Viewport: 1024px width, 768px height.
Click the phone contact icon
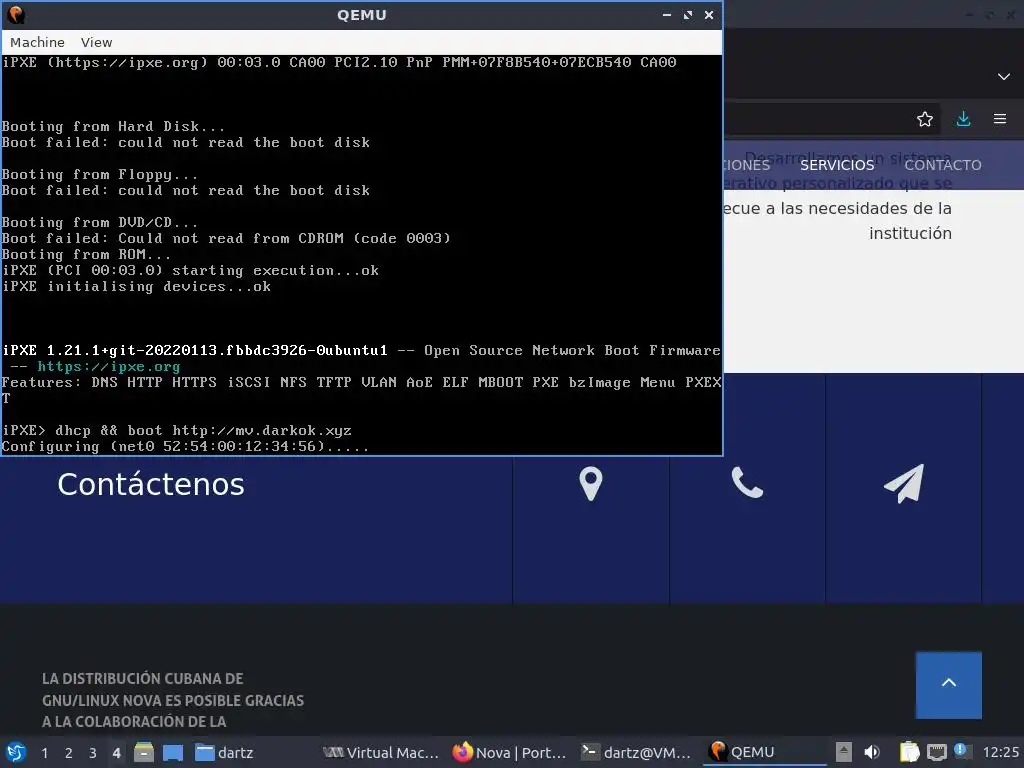point(747,483)
